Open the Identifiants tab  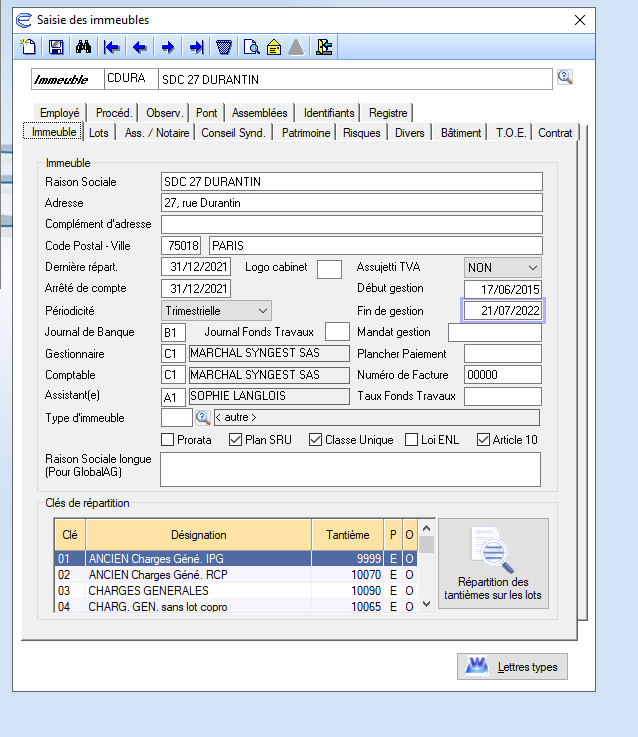329,113
